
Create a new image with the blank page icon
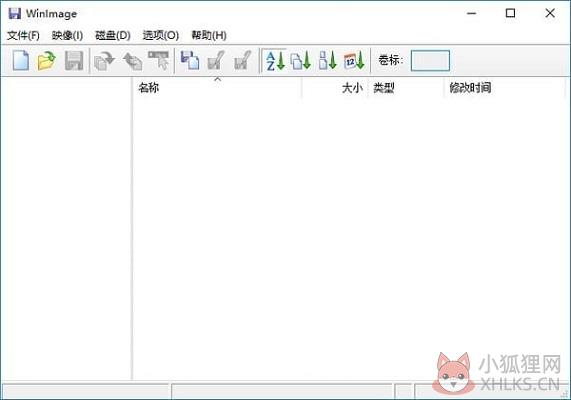pos(21,60)
